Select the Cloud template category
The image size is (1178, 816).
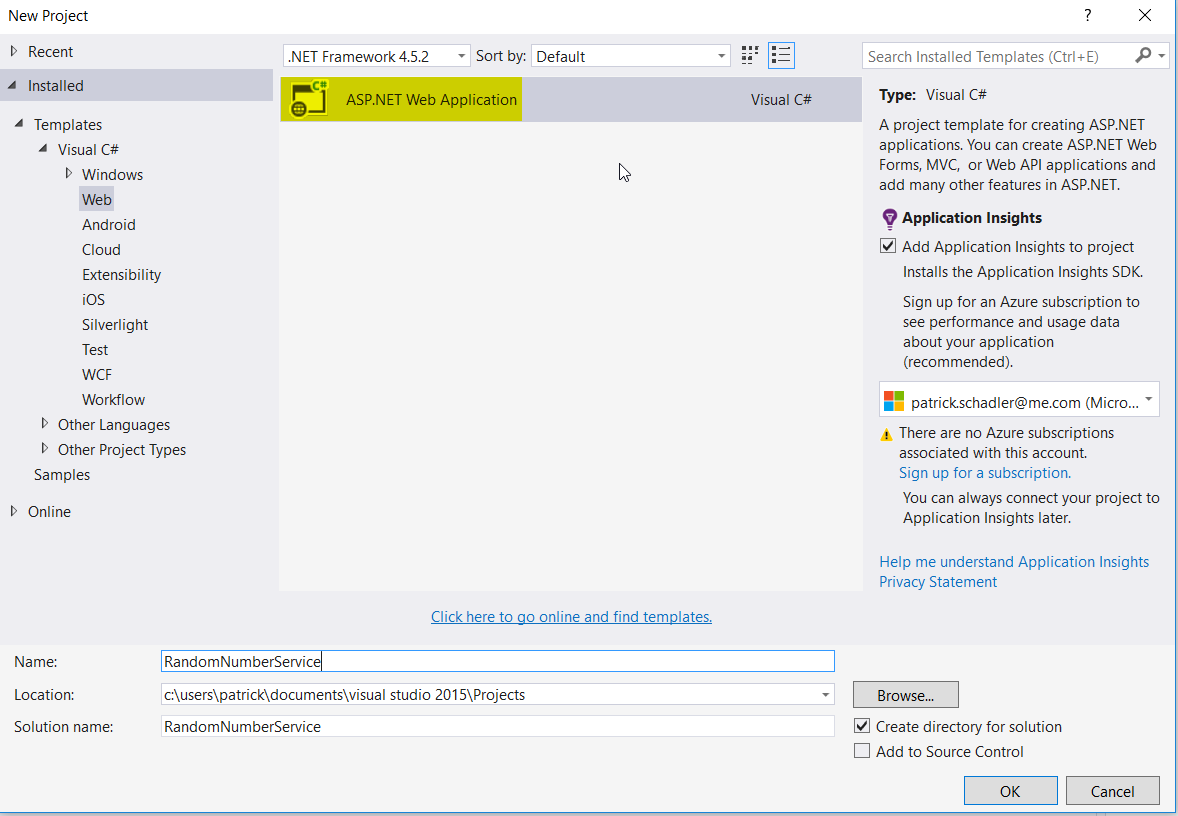coord(101,249)
